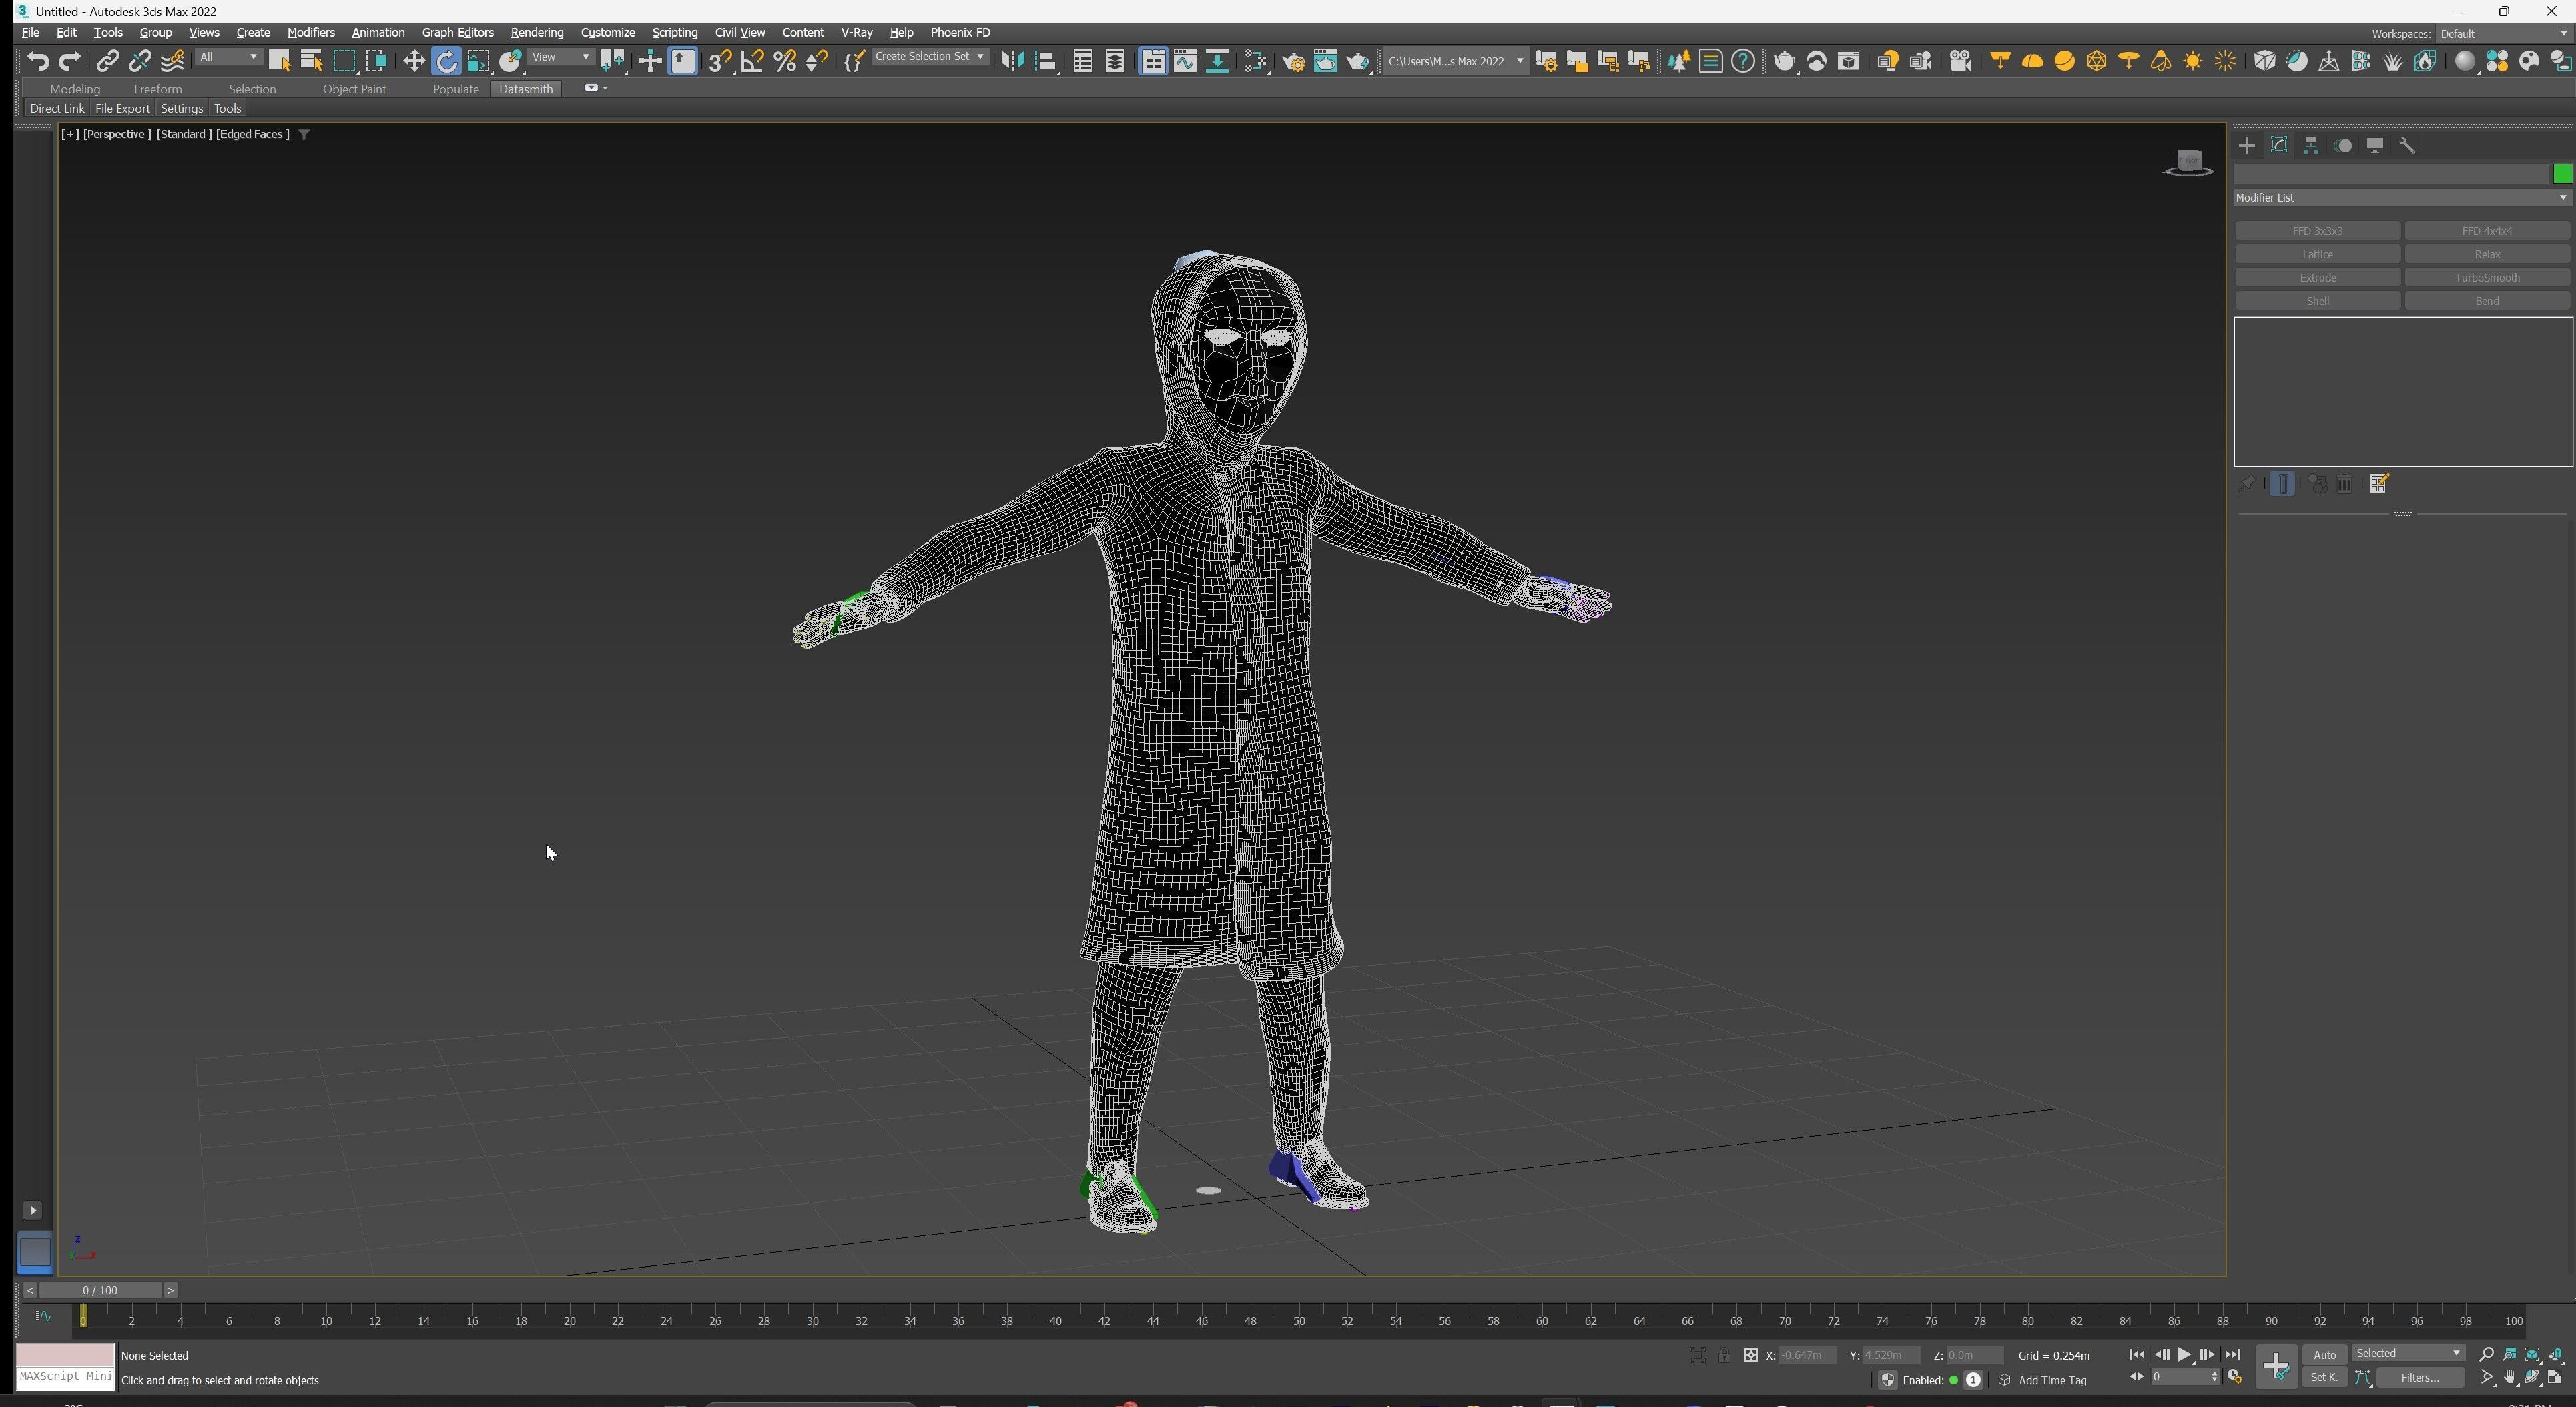Click the Select and Link chain icon
The image size is (2576, 1407).
click(107, 62)
